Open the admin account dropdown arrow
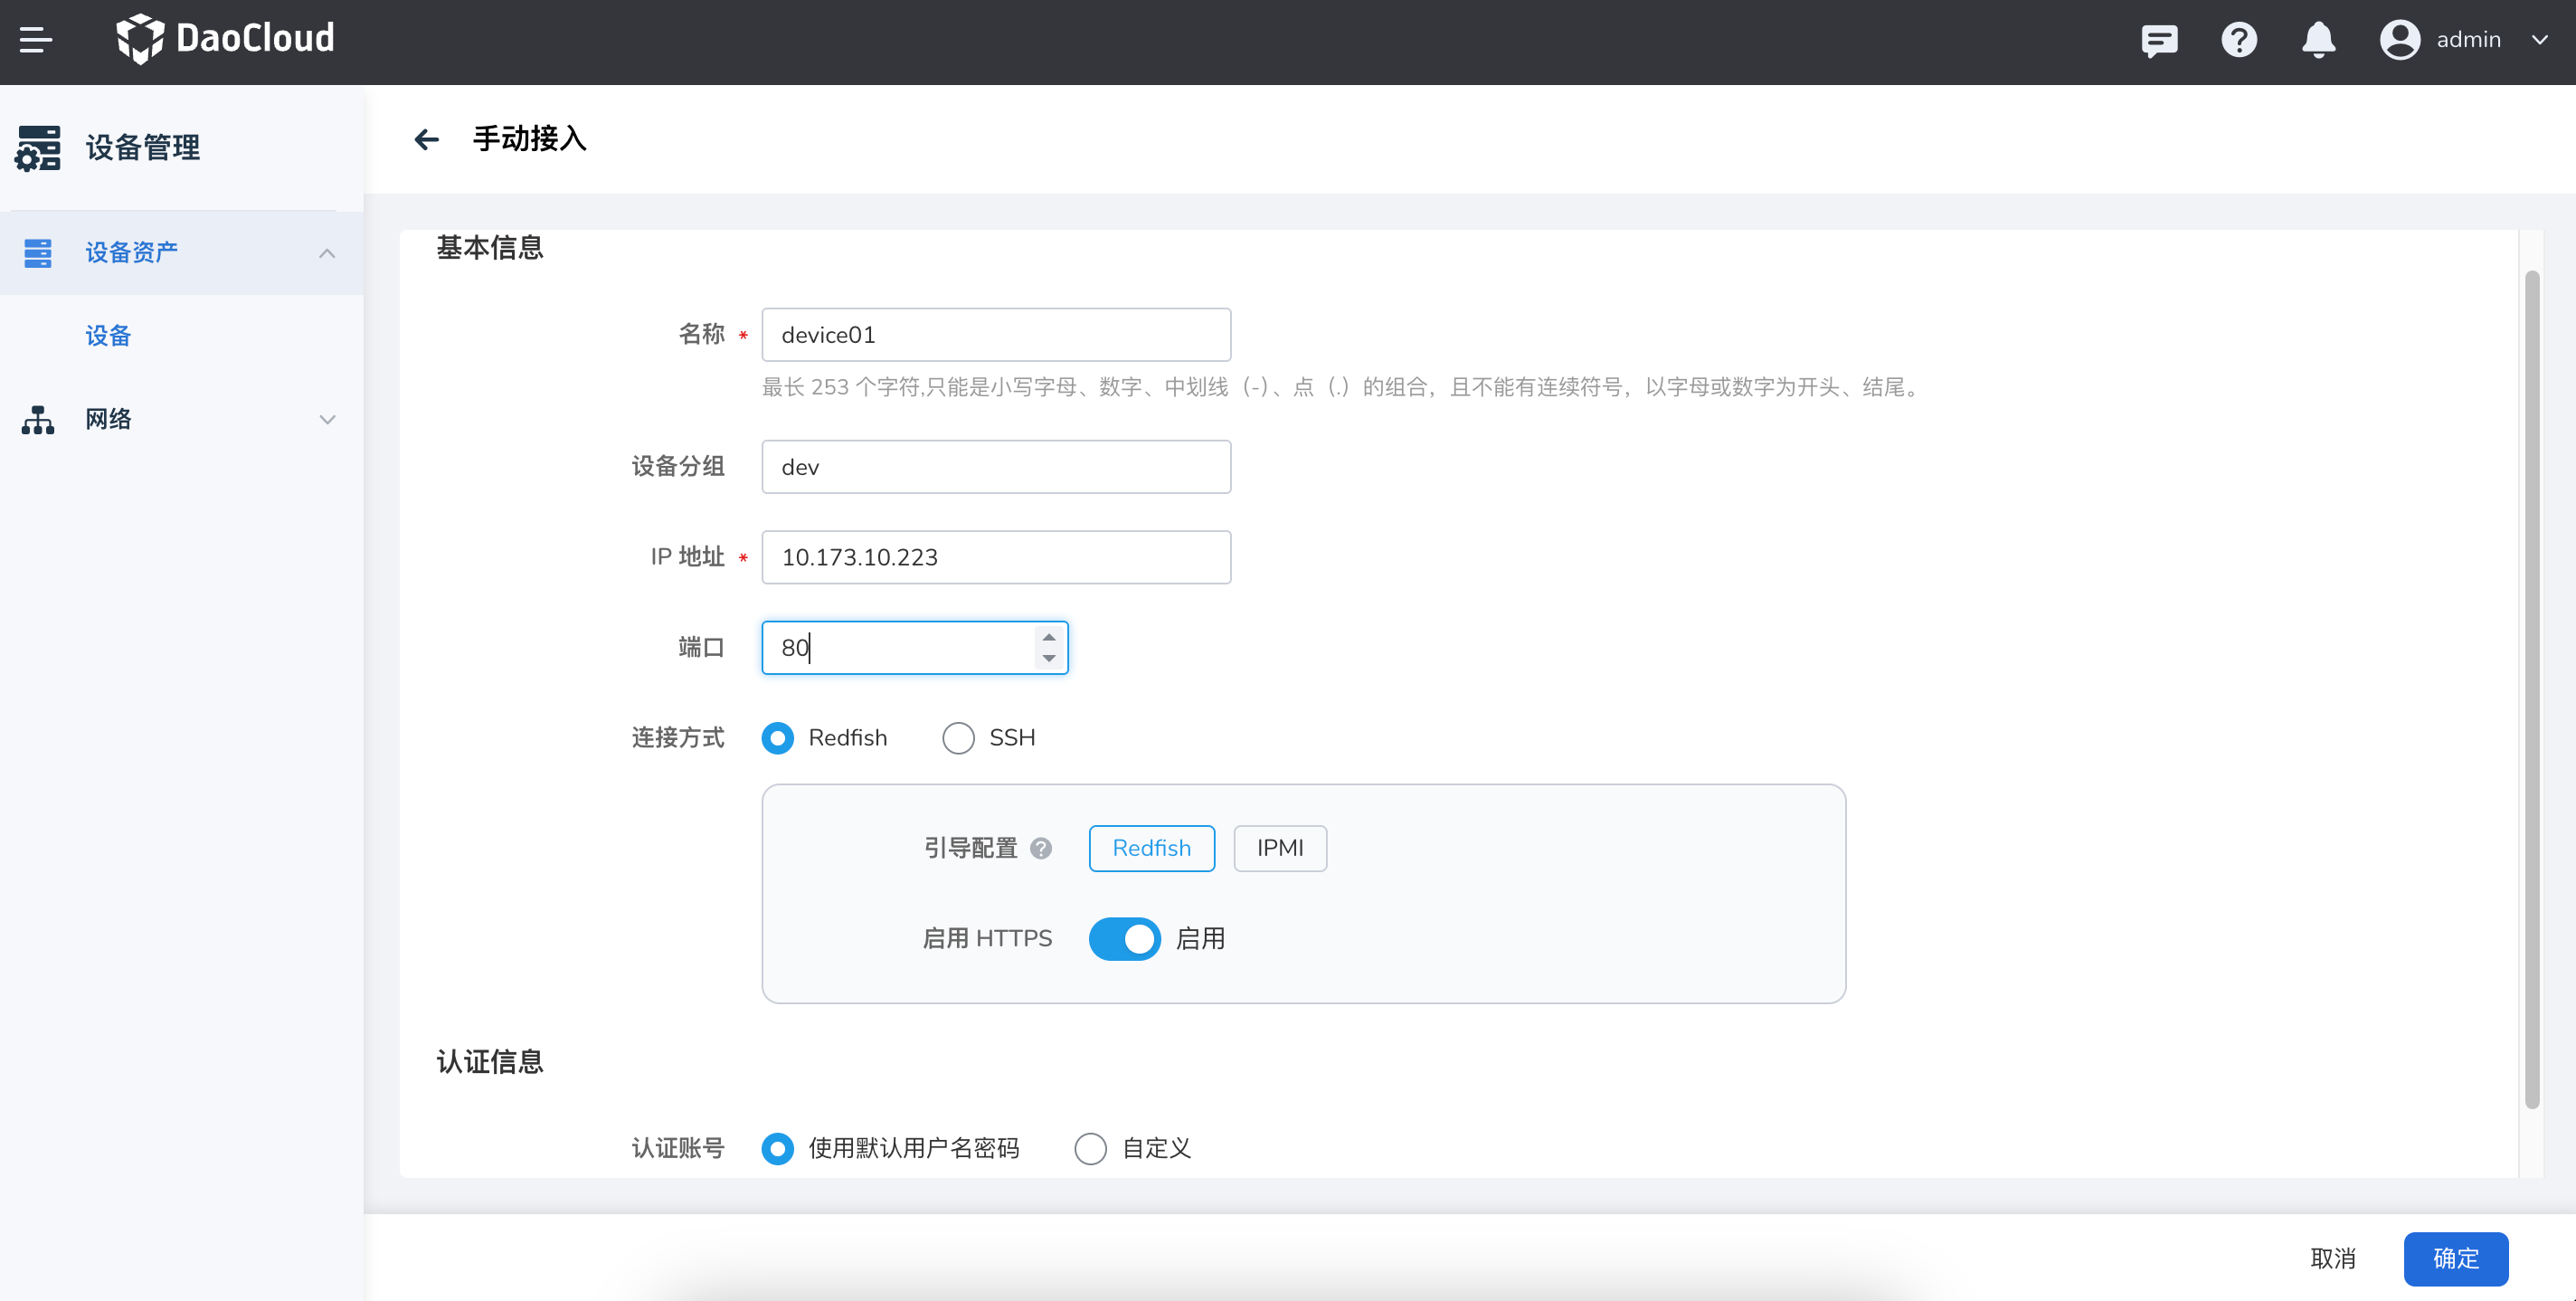Image resolution: width=2576 pixels, height=1301 pixels. tap(2539, 40)
